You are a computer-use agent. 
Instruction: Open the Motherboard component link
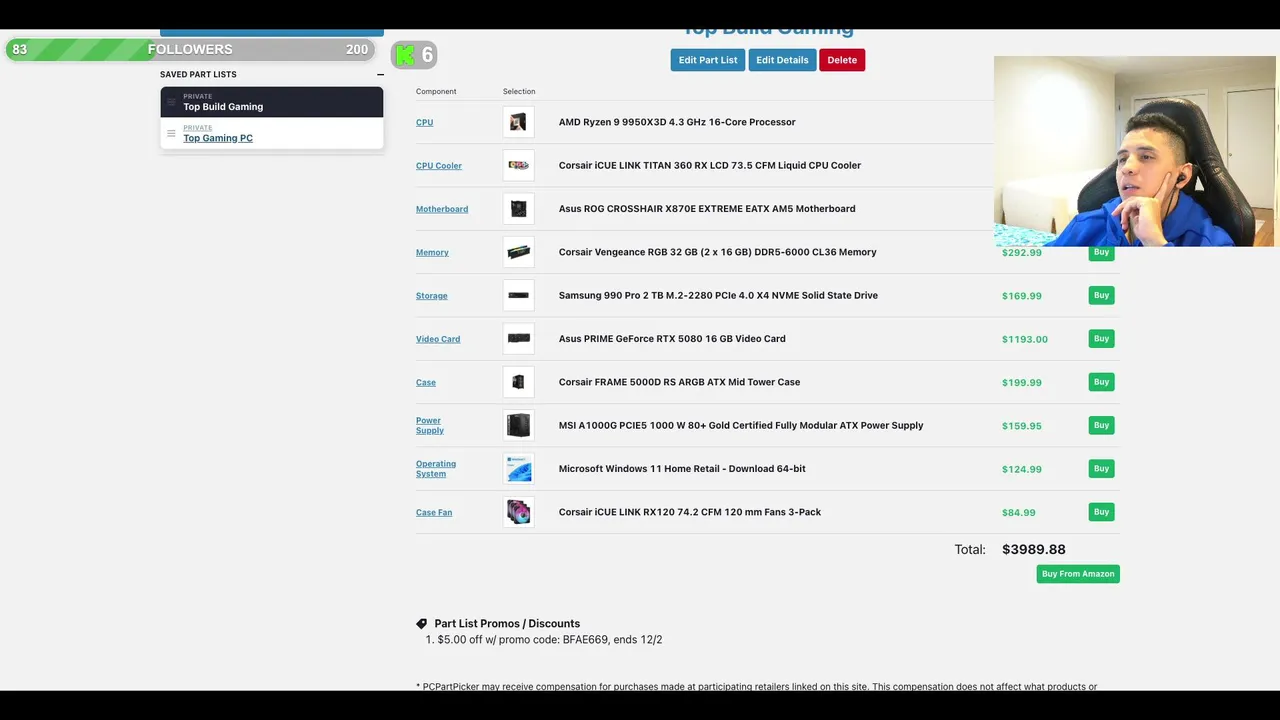pyautogui.click(x=442, y=209)
